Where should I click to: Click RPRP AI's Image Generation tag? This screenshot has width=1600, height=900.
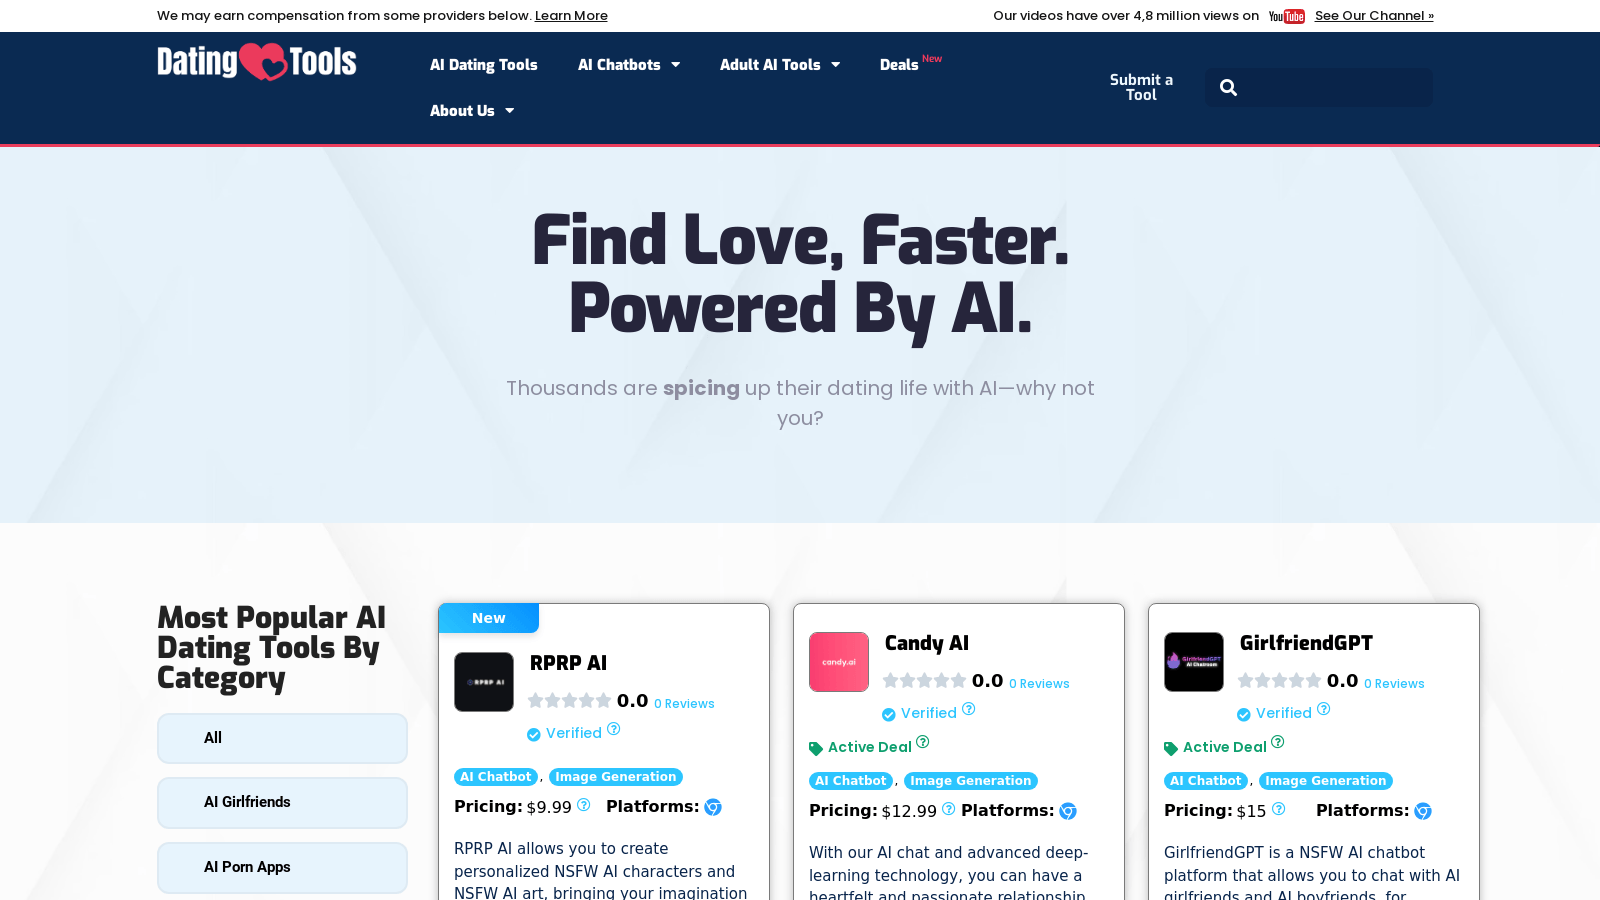pyautogui.click(x=616, y=777)
